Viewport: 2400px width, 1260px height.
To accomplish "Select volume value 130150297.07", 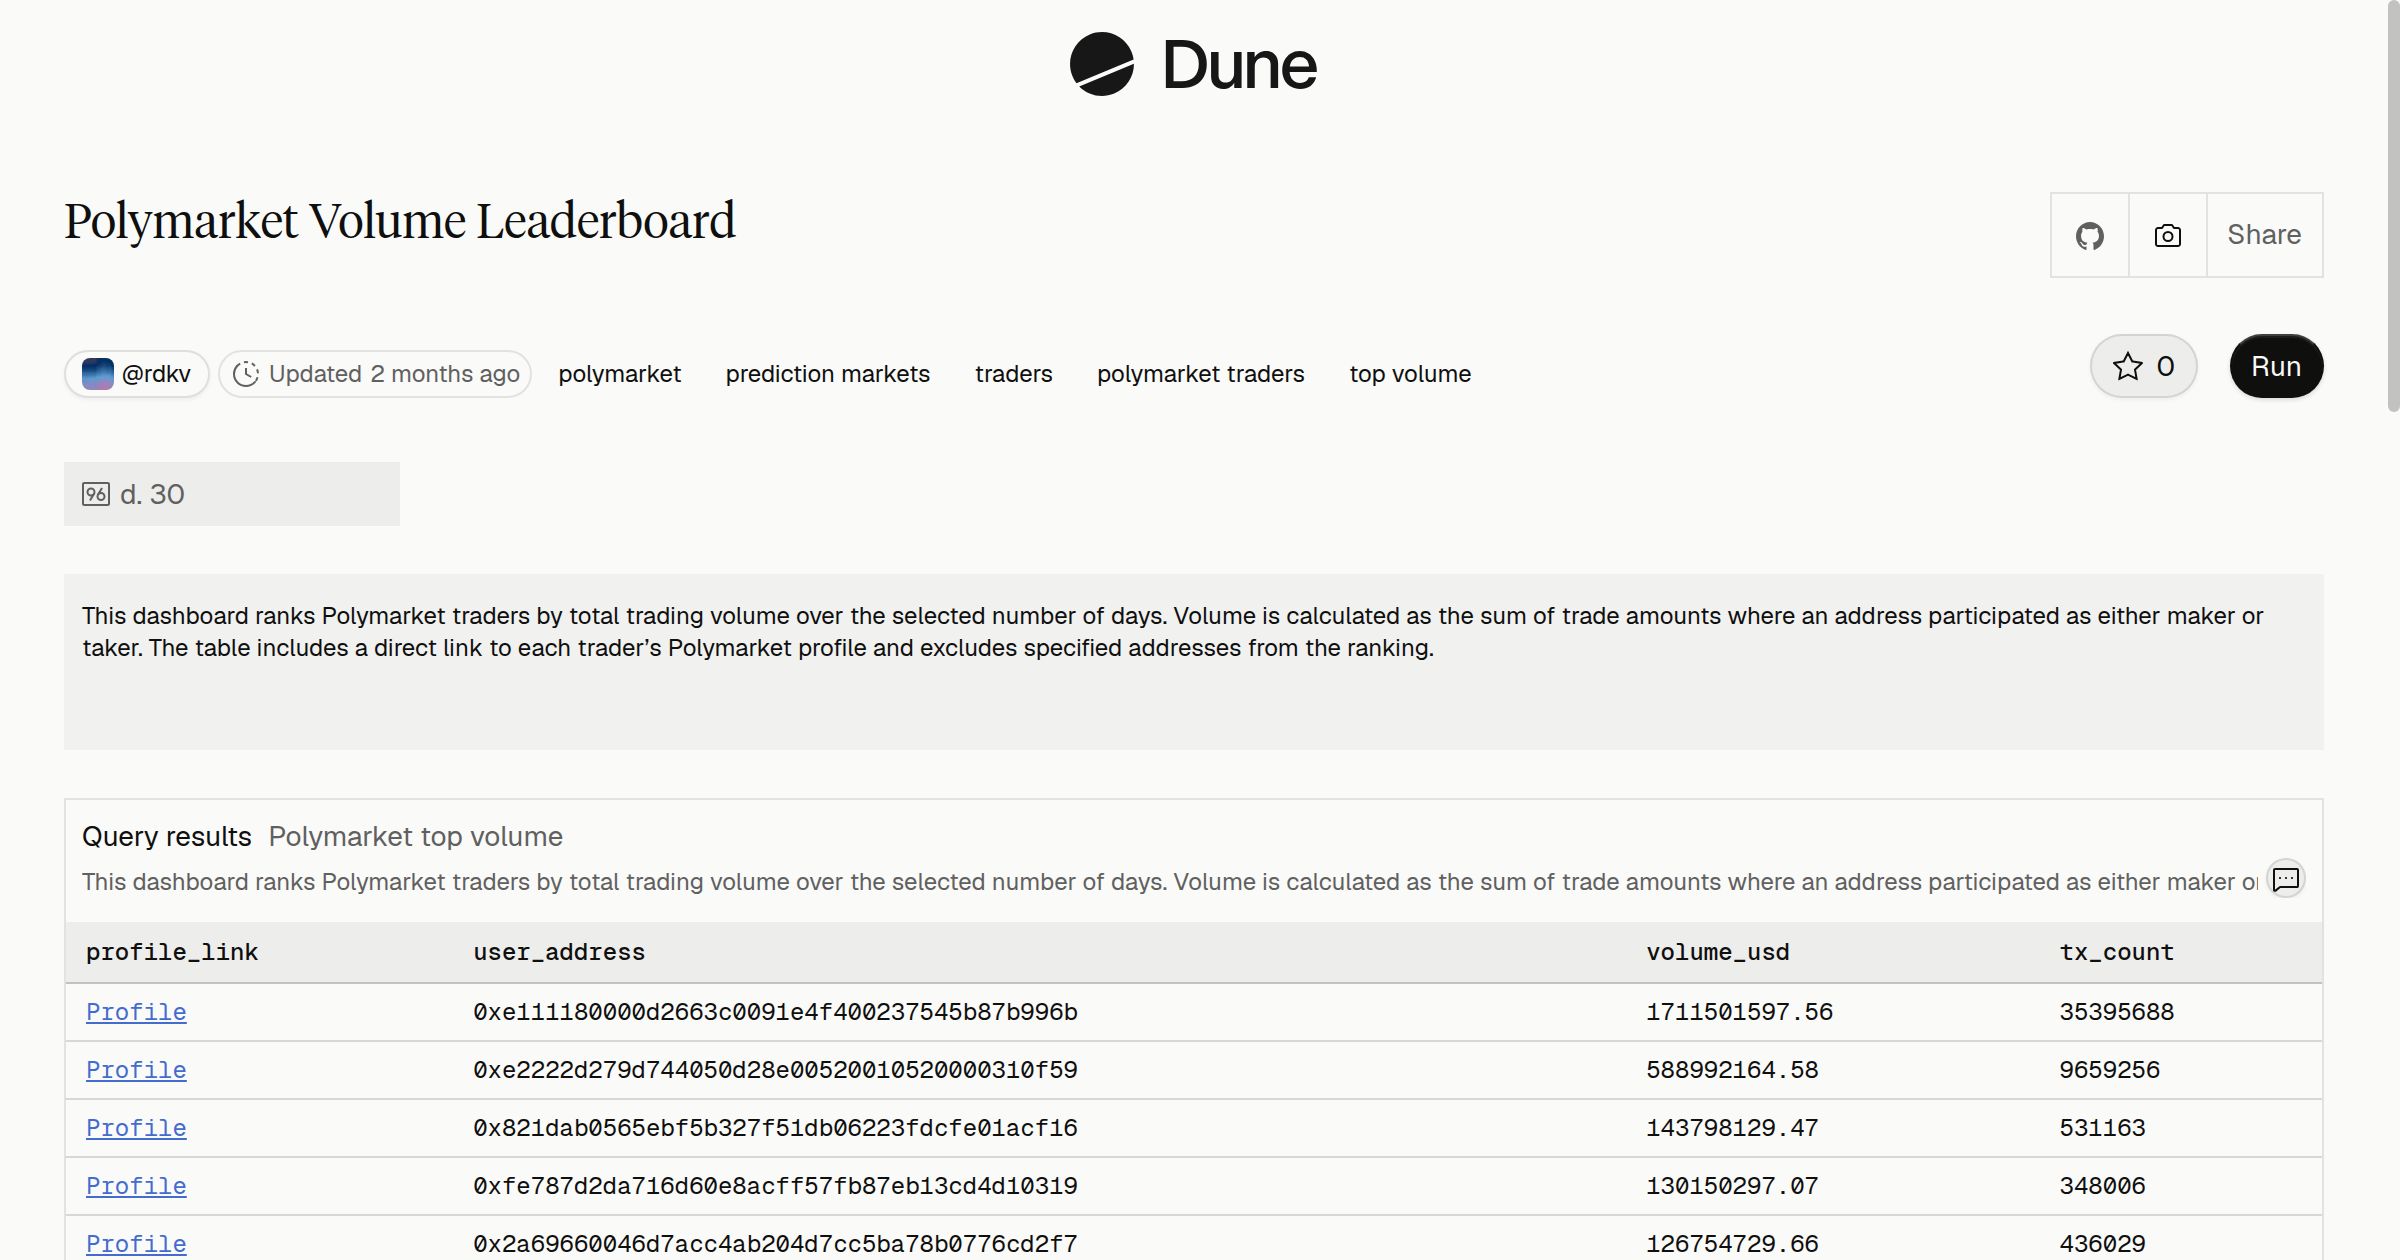I will click(x=1732, y=1186).
